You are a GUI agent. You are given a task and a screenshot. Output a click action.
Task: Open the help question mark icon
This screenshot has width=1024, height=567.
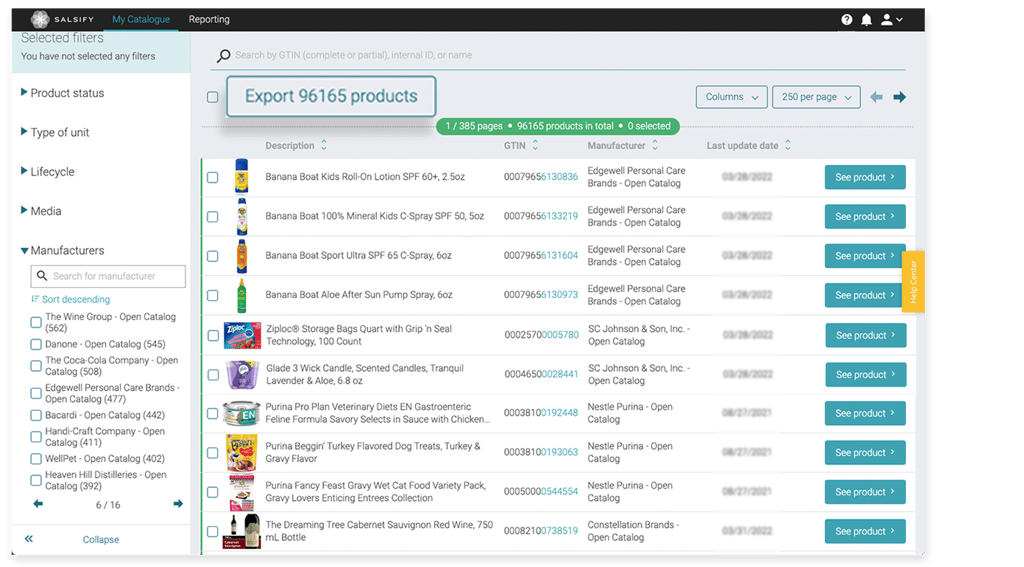coord(846,20)
